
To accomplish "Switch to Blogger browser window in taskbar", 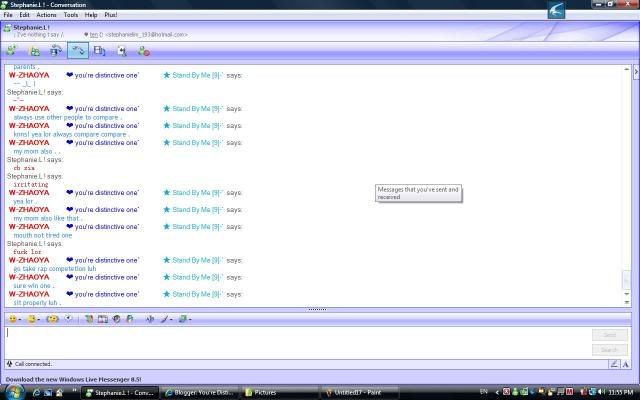I will (198, 393).
